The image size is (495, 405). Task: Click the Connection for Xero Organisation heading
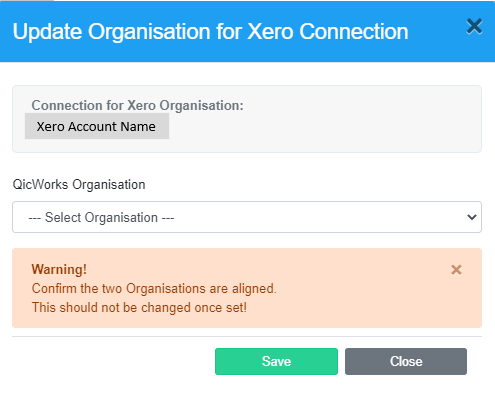137,105
